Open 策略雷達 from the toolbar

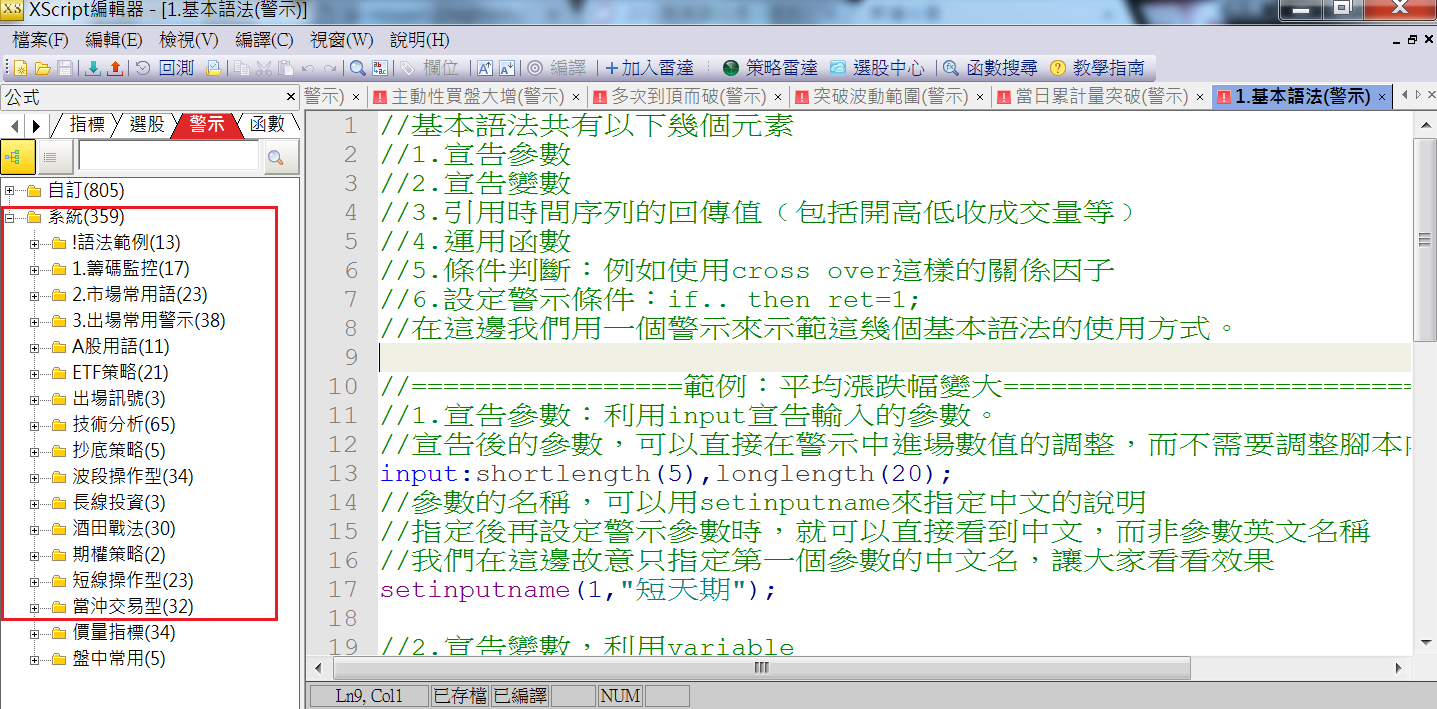(x=769, y=68)
